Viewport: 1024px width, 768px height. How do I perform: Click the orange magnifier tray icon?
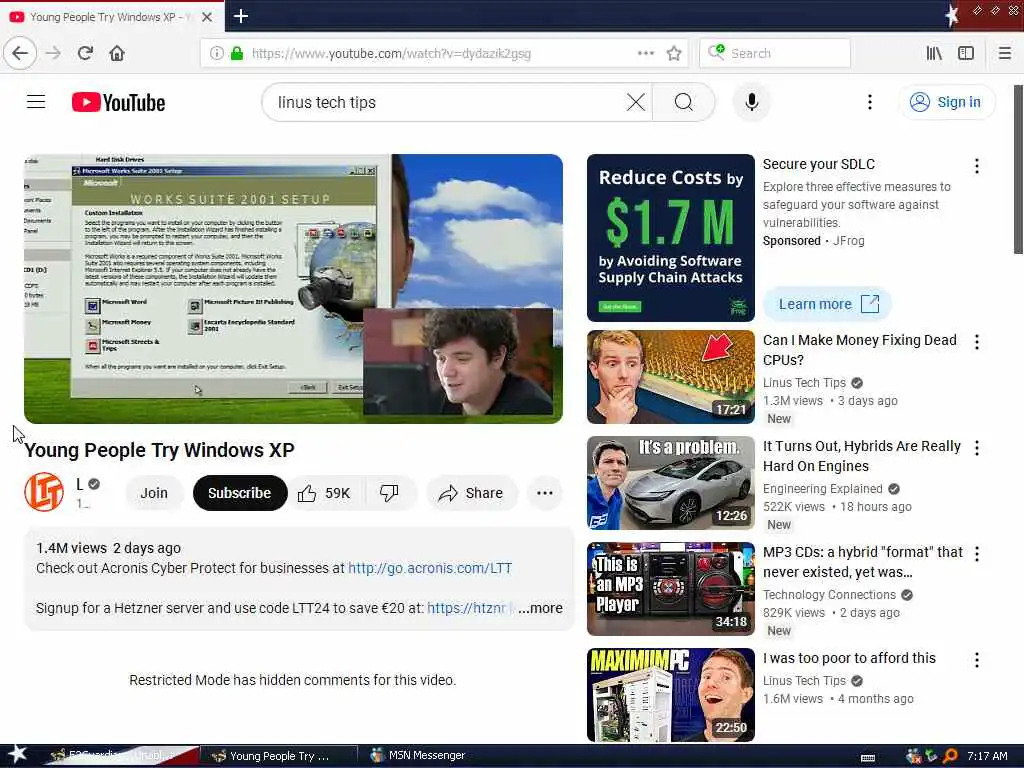(x=950, y=756)
